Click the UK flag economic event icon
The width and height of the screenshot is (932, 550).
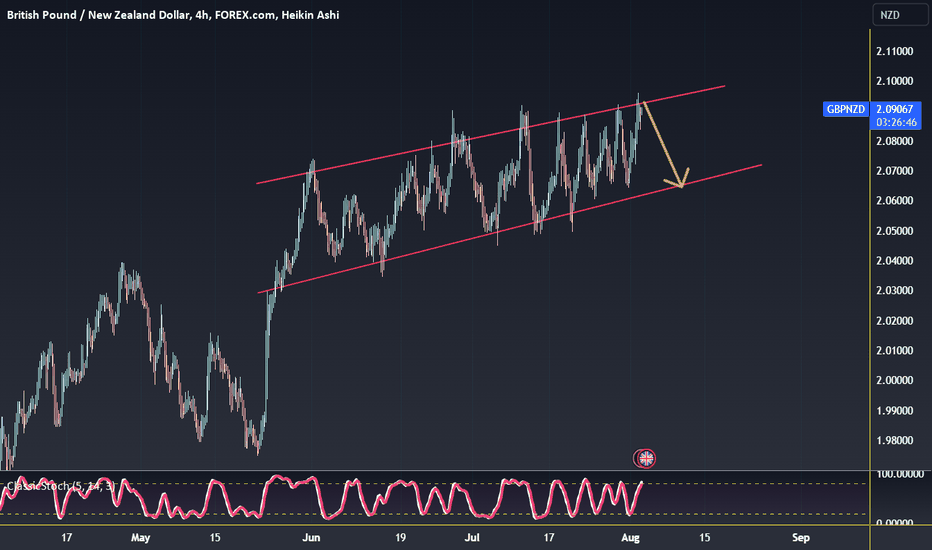tap(646, 458)
